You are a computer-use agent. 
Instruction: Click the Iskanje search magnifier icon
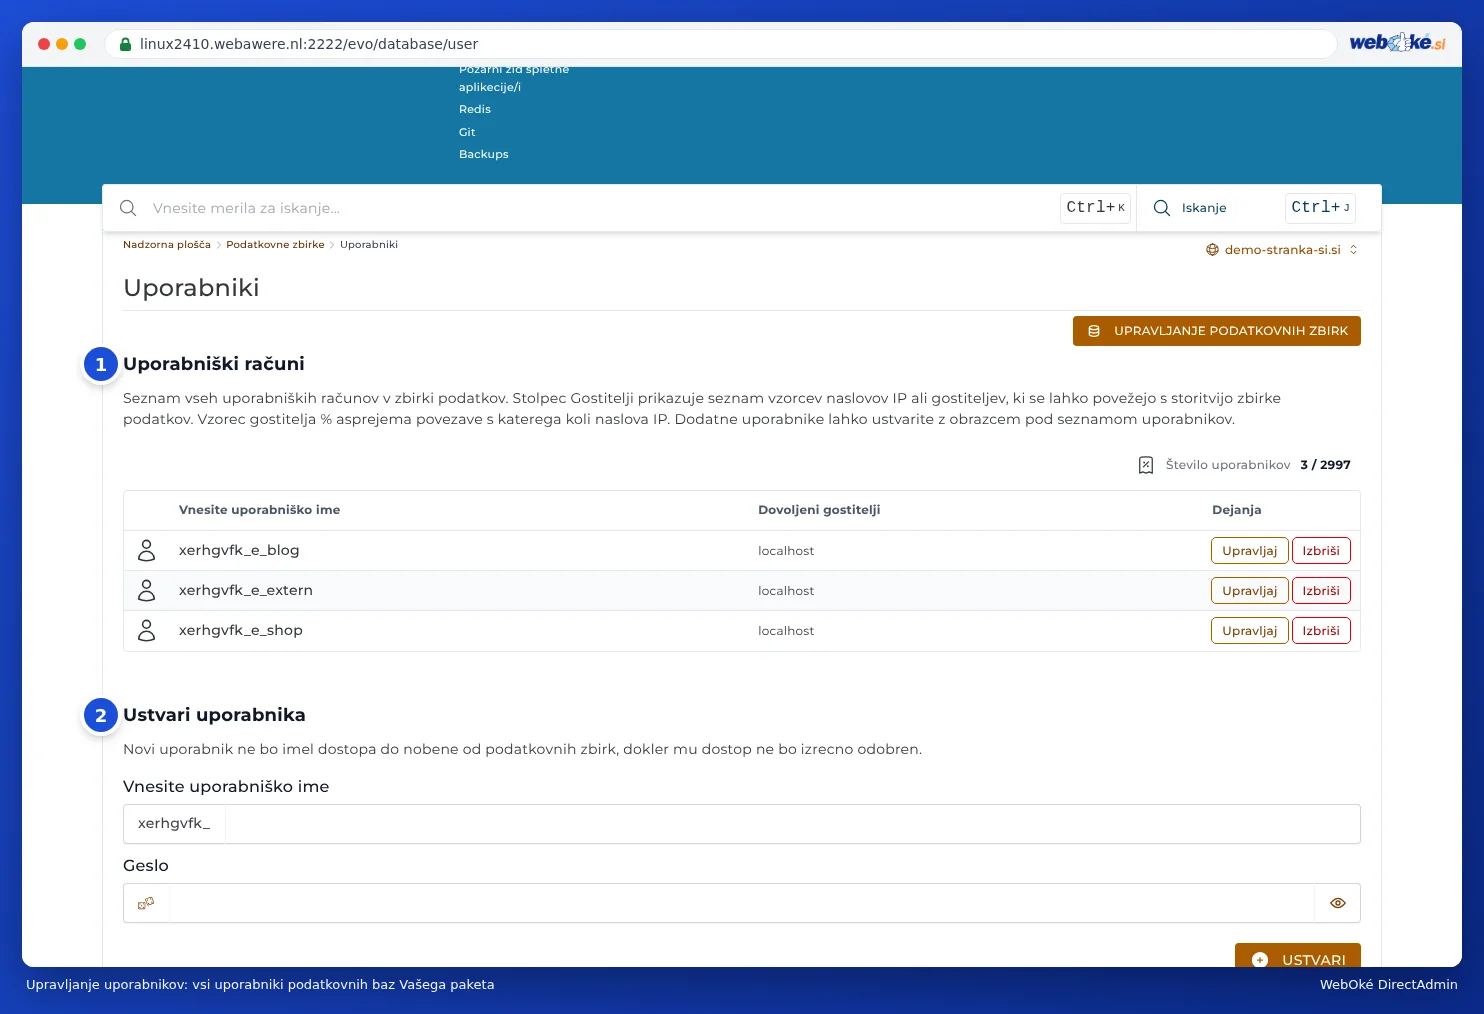[x=1162, y=208]
